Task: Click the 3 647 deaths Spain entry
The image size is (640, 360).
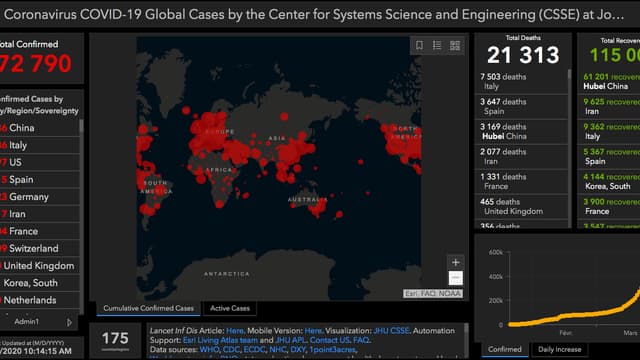Action: tap(521, 107)
